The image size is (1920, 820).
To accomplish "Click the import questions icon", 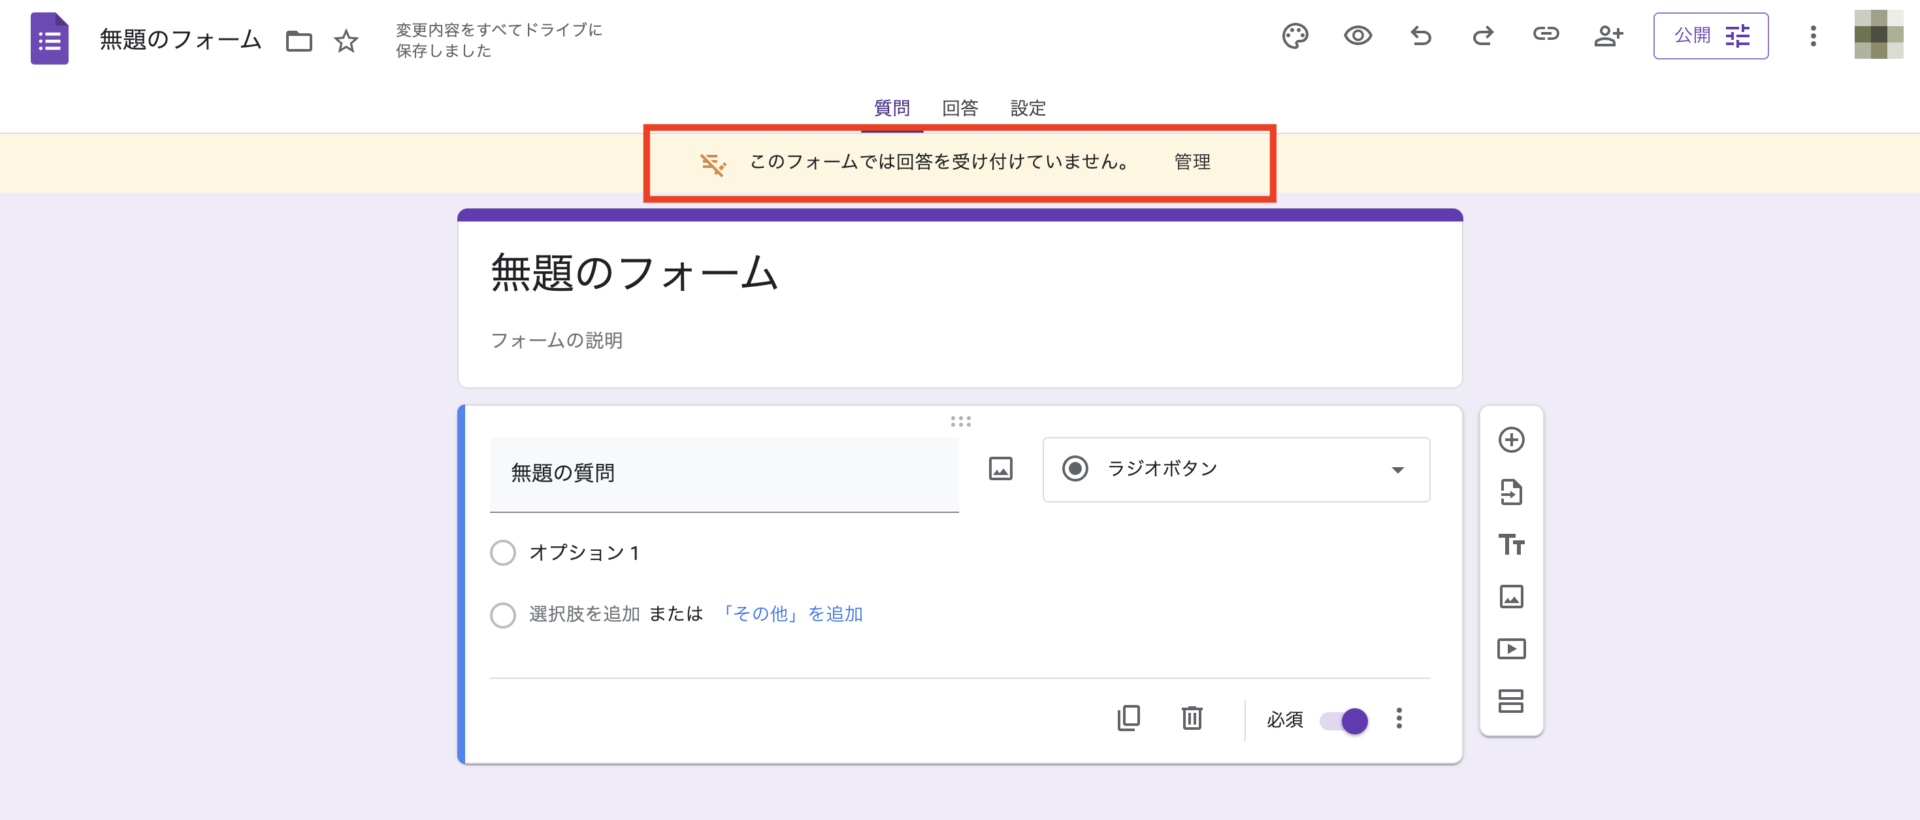I will coord(1511,492).
